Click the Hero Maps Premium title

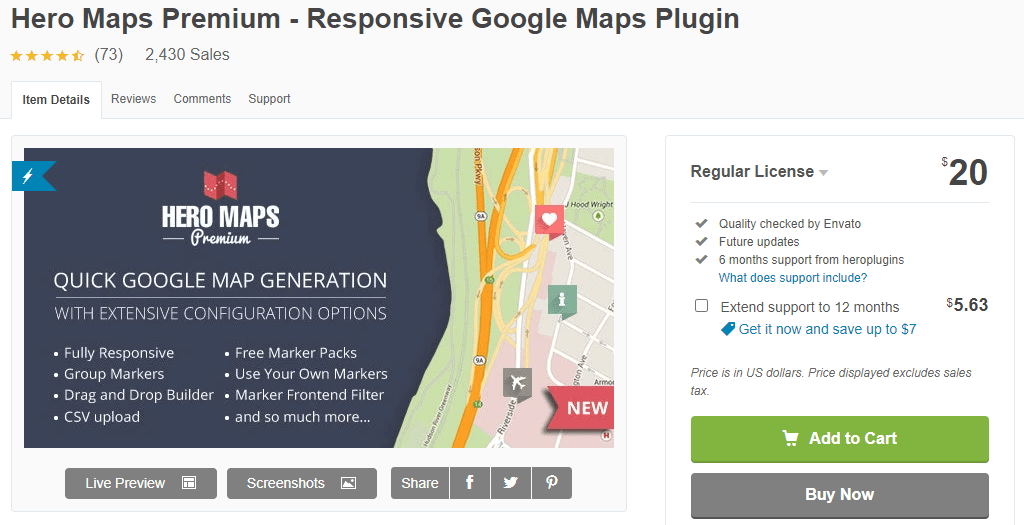coord(375,18)
